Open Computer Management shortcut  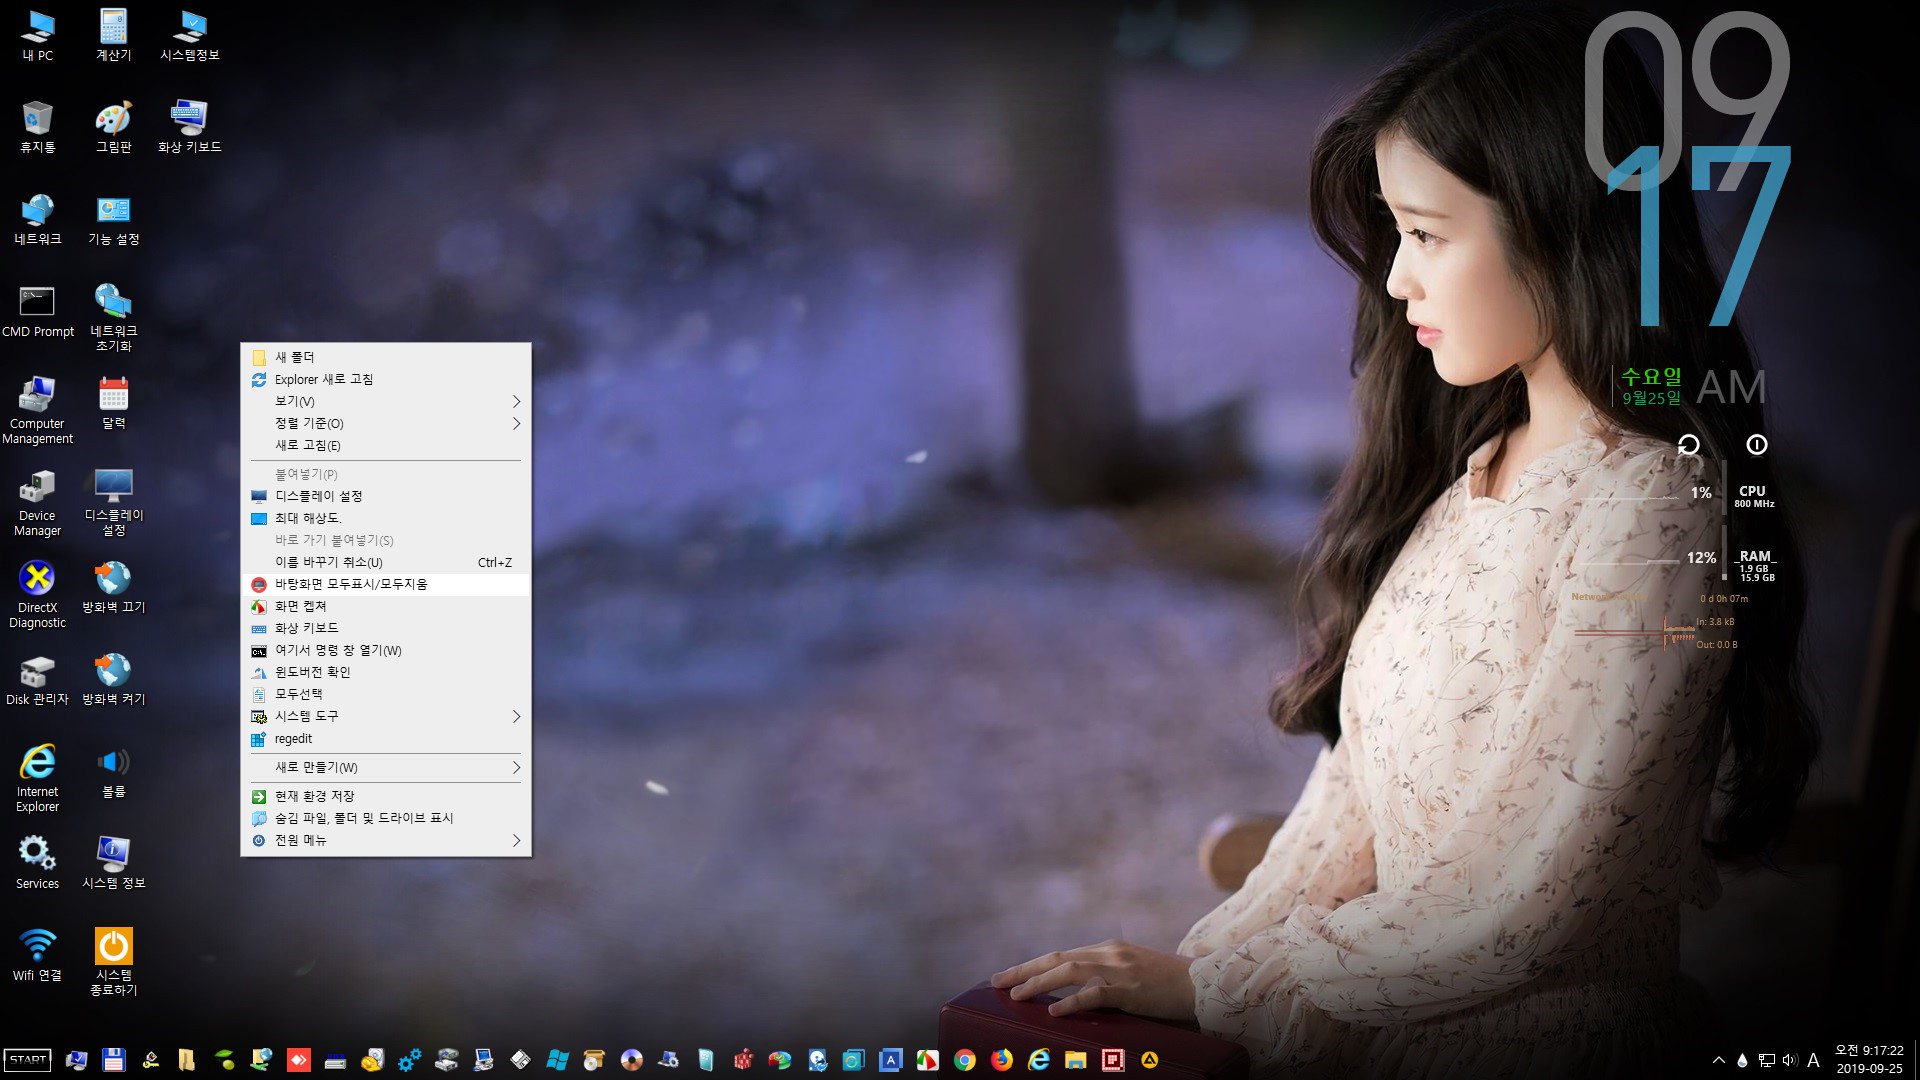coord(38,410)
